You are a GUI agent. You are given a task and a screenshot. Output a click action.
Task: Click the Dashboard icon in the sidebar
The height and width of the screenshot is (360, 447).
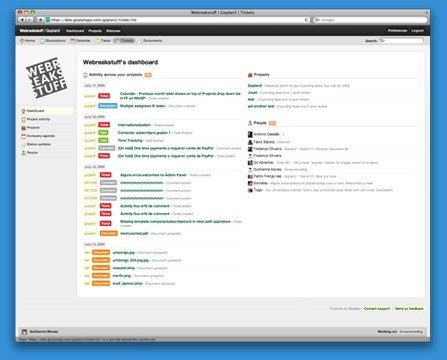pos(23,111)
